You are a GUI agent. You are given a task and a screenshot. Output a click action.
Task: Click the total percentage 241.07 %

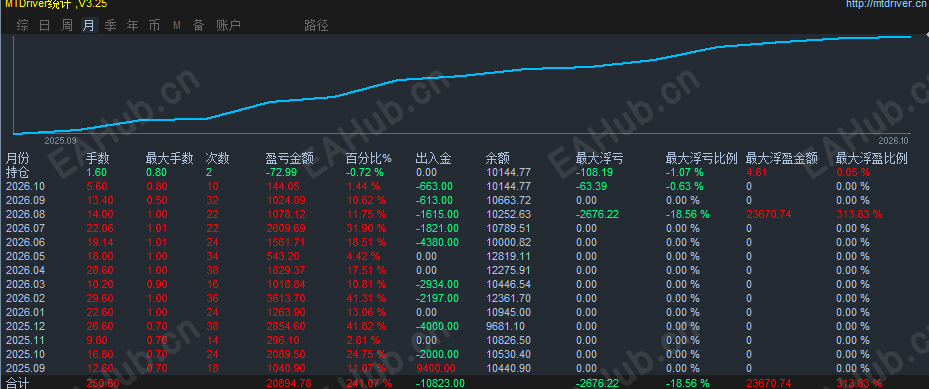[x=369, y=383]
